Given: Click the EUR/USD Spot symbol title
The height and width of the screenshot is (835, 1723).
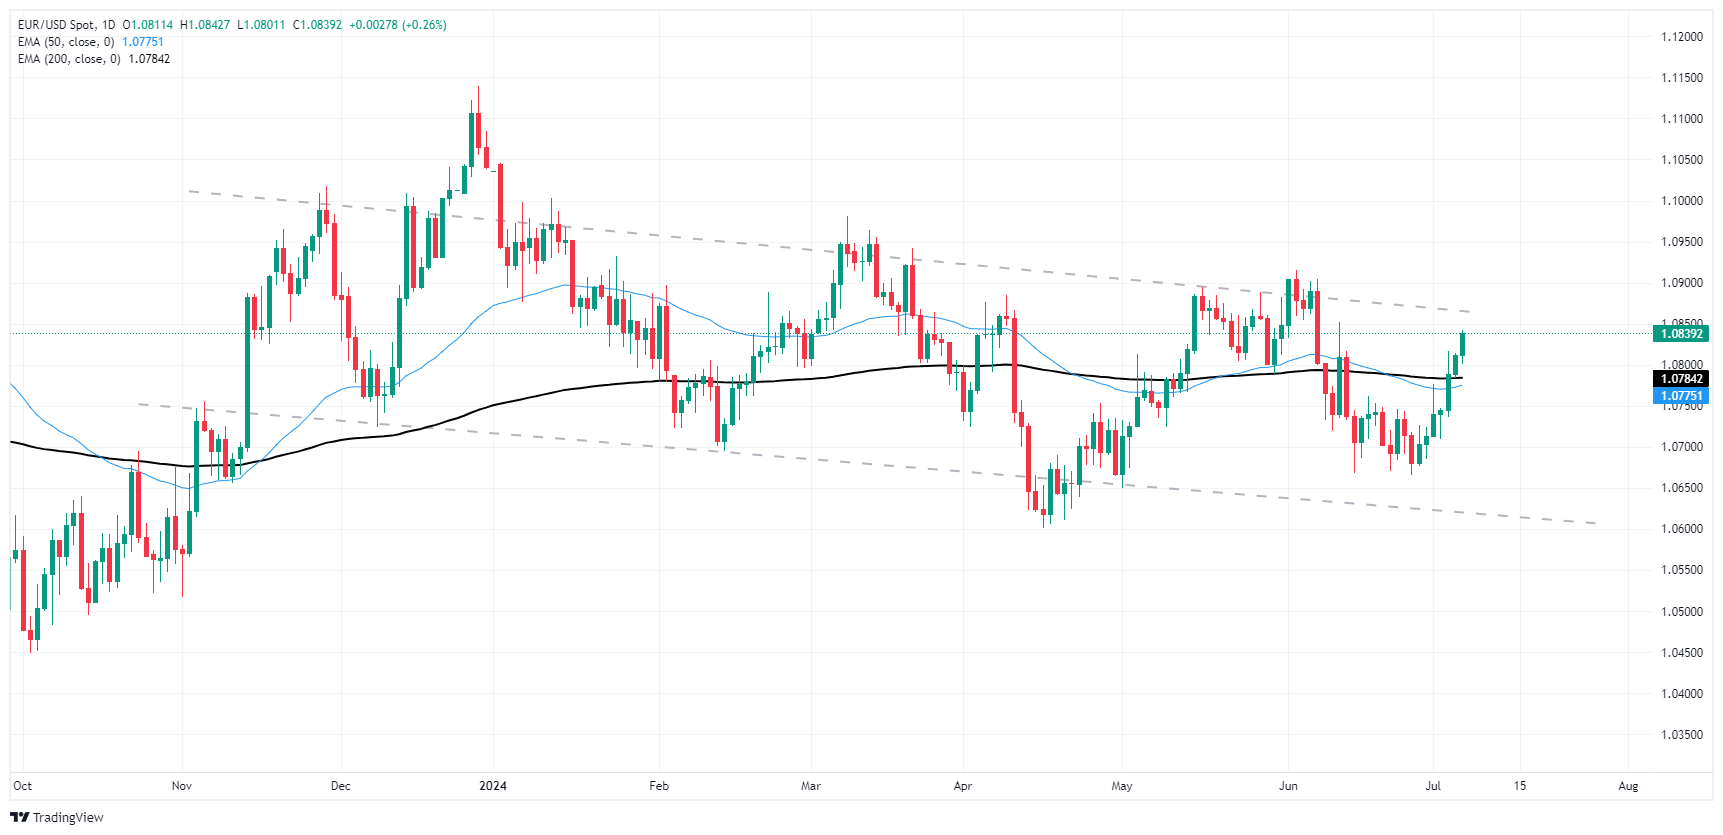Looking at the screenshot, I should (x=56, y=25).
